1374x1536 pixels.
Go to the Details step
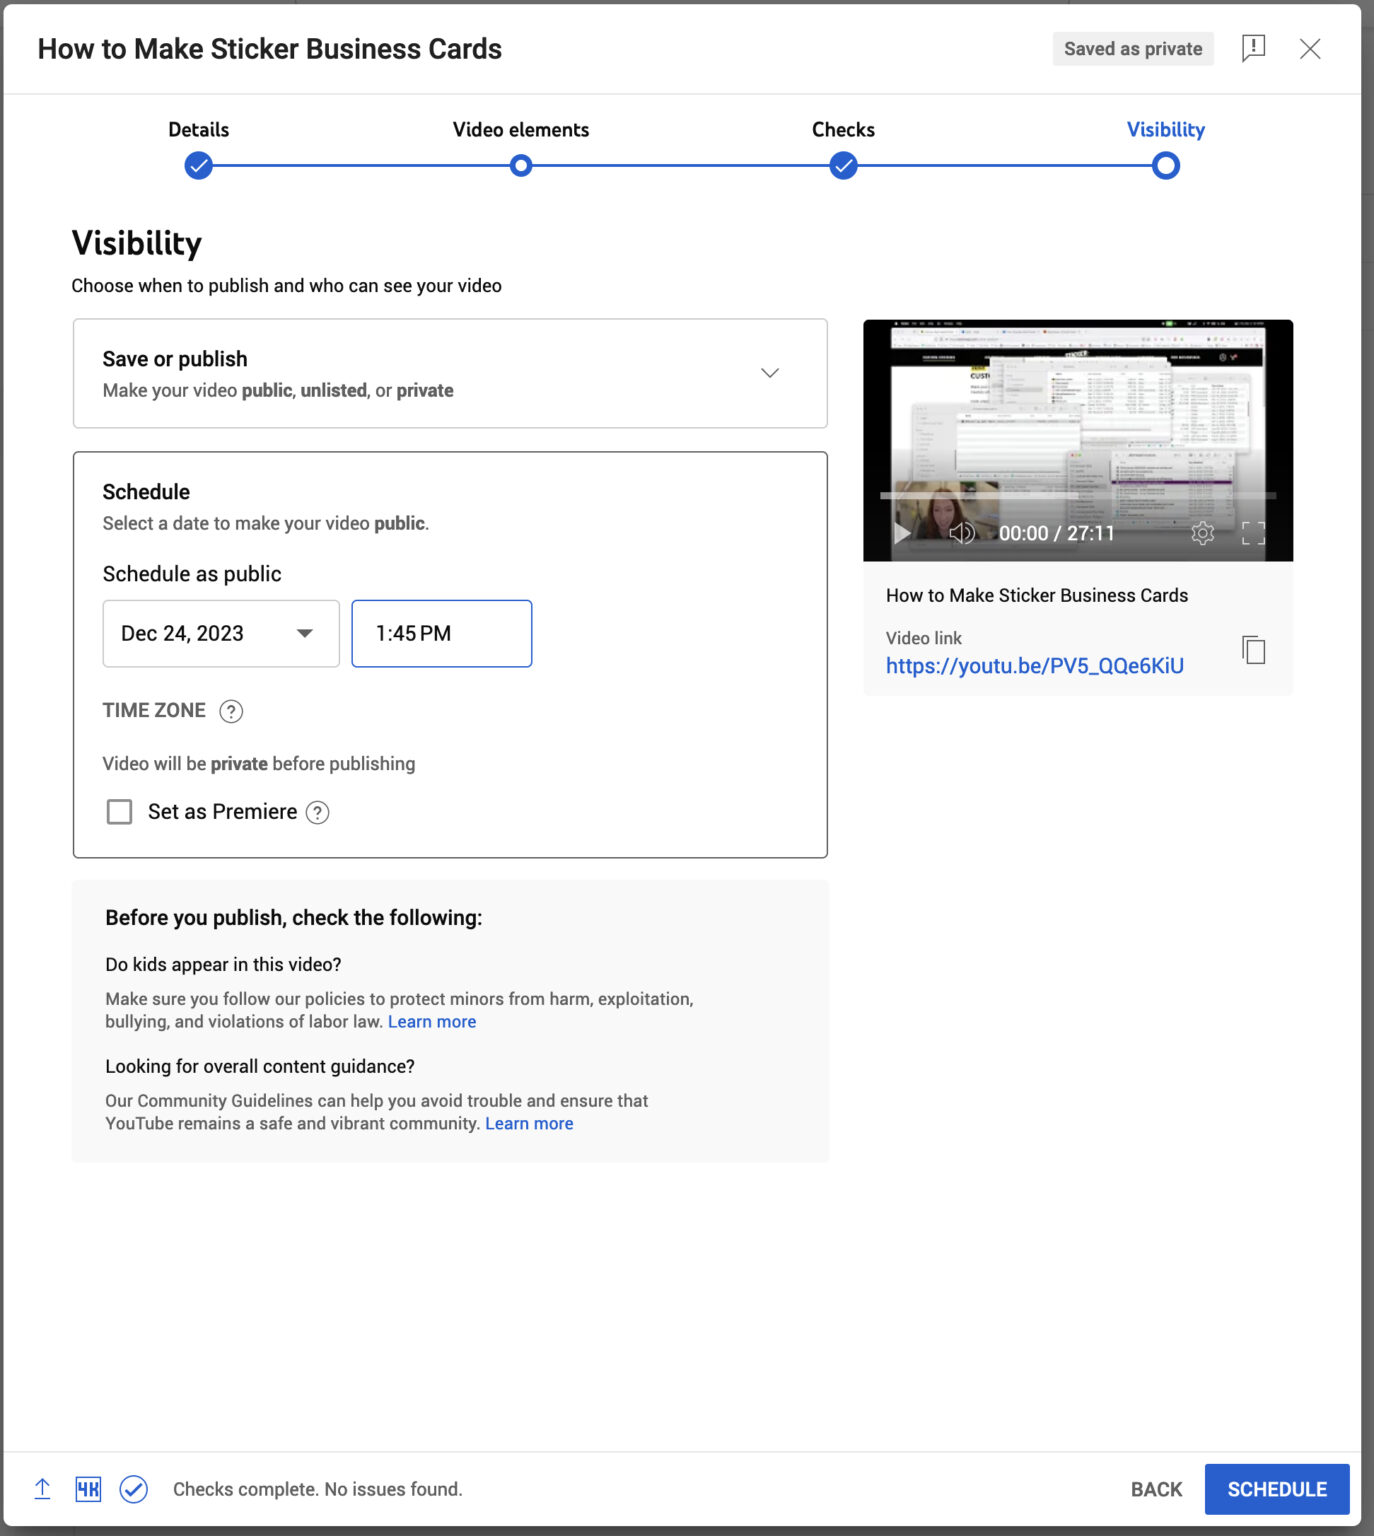[198, 165]
